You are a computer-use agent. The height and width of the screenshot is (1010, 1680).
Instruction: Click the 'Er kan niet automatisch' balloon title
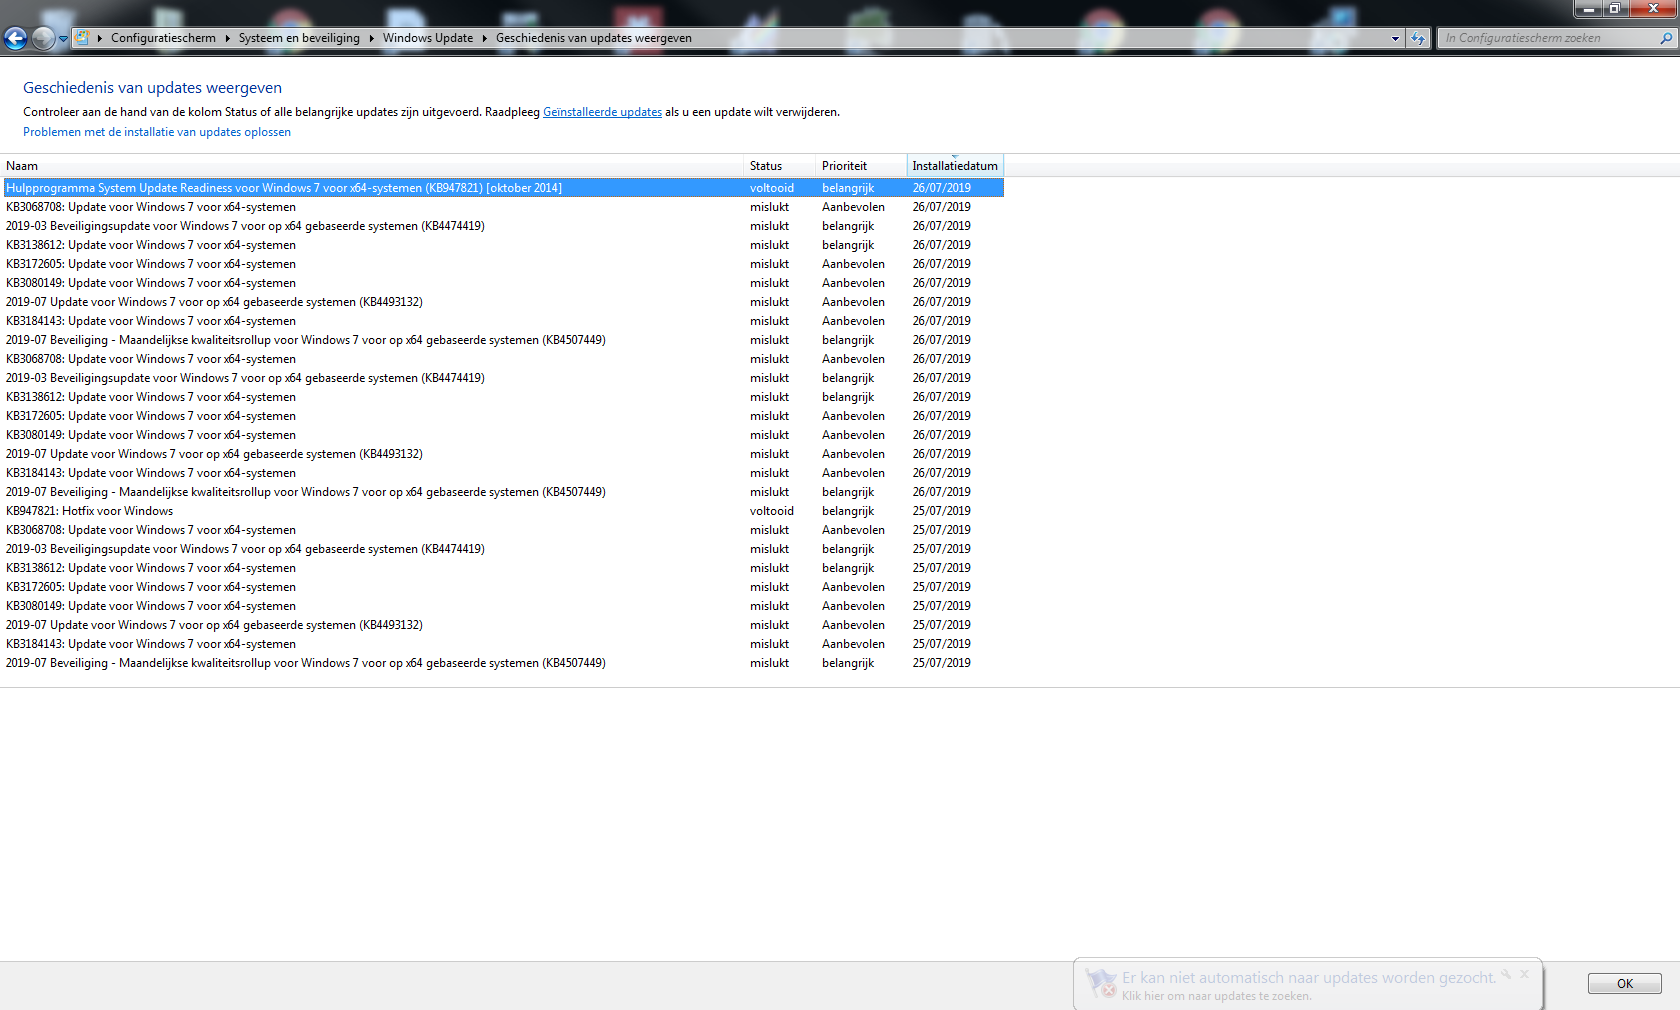[1309, 978]
